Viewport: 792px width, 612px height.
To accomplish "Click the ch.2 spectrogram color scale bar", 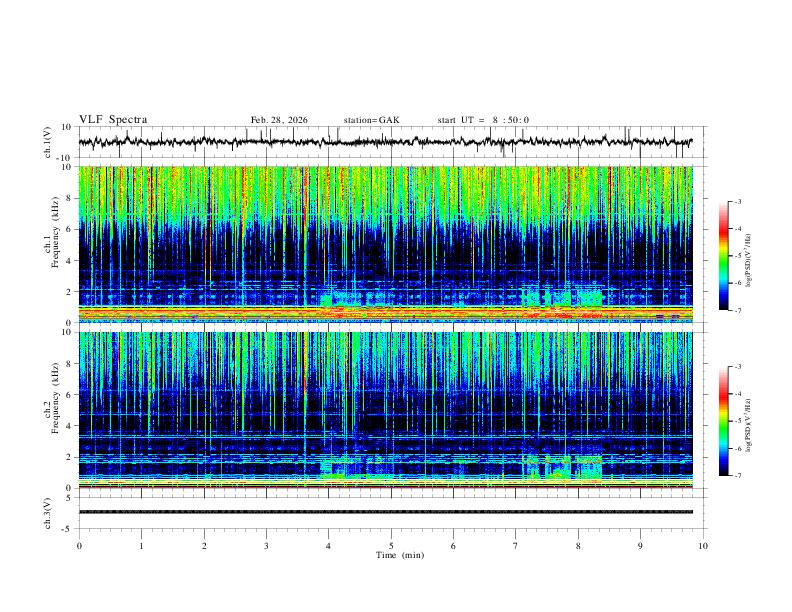I will coord(723,421).
